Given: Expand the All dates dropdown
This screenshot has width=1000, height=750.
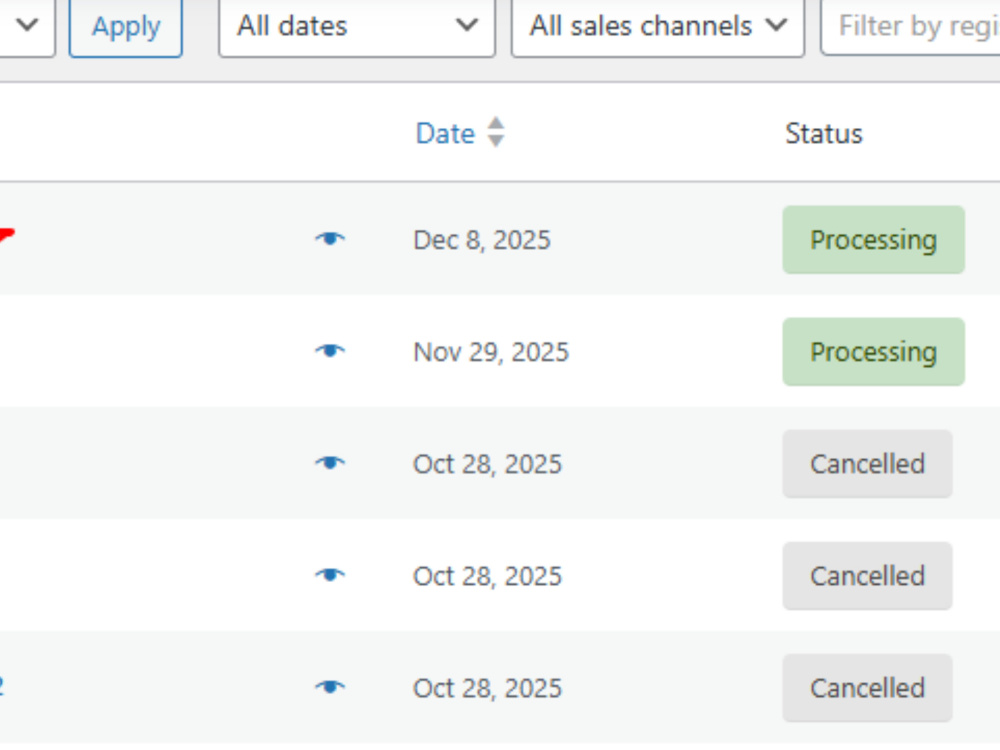Looking at the screenshot, I should (x=357, y=27).
